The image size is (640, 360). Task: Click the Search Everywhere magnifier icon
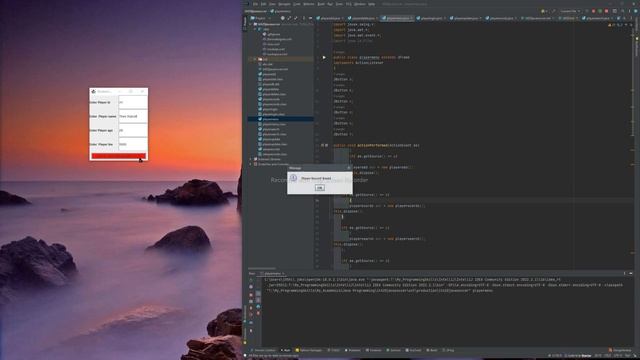tap(622, 11)
